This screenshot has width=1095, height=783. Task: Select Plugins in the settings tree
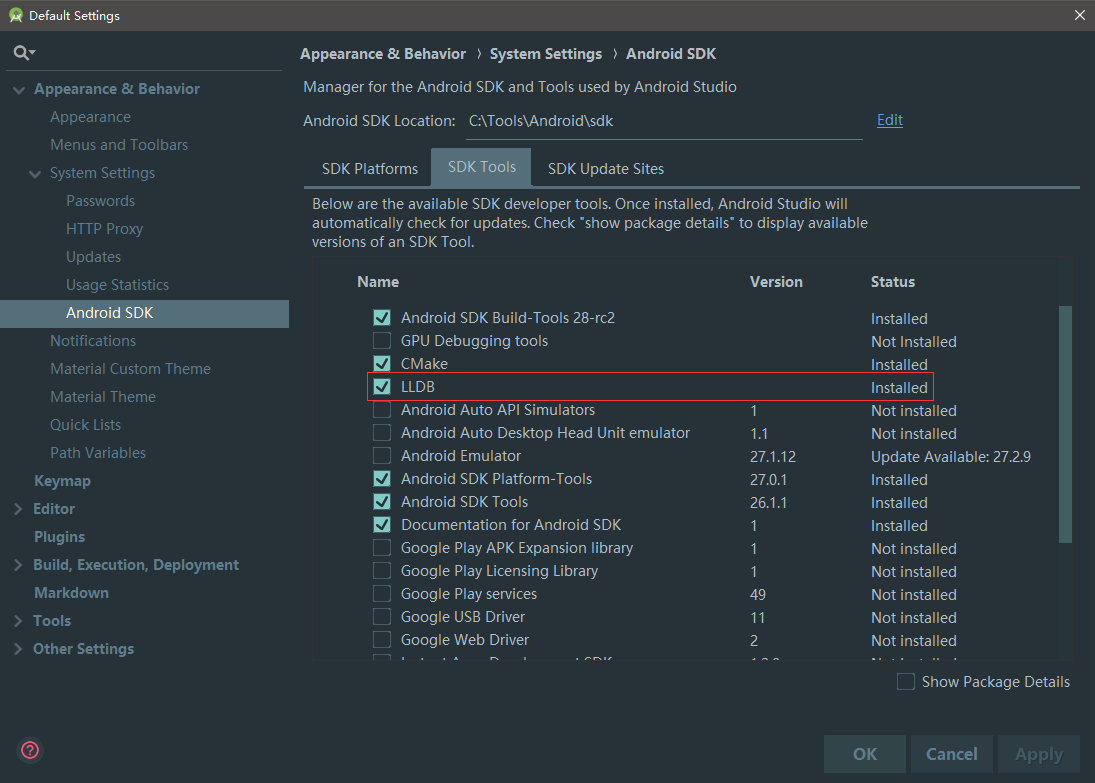point(59,536)
